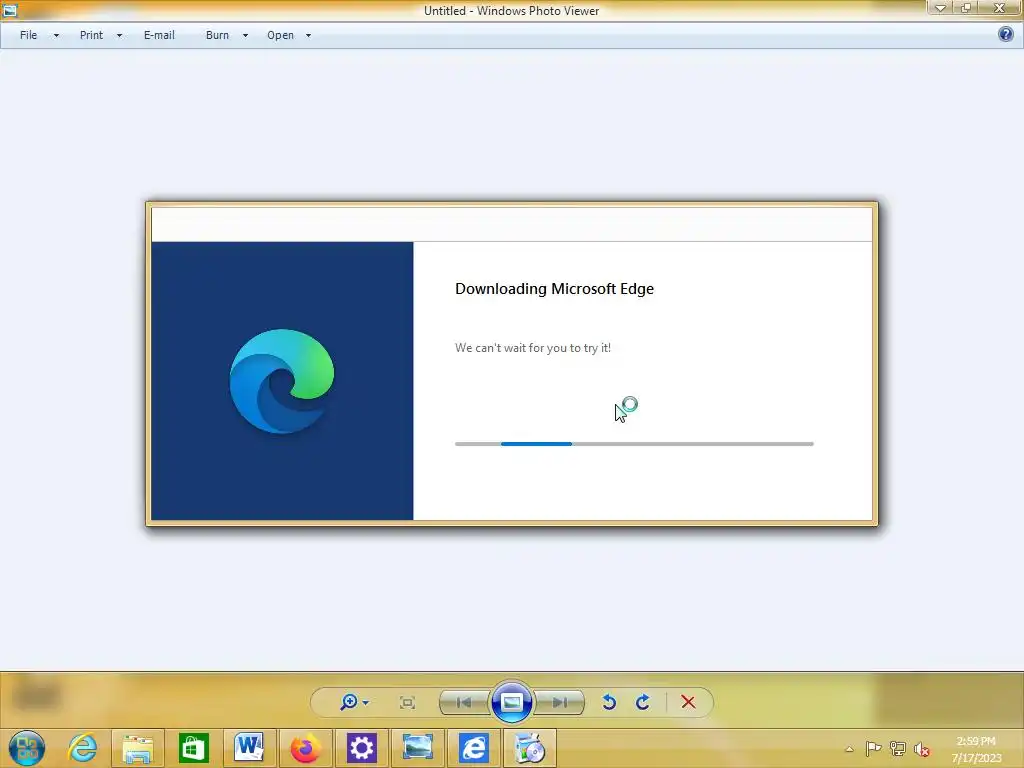The height and width of the screenshot is (768, 1024).
Task: Go to the next photo
Action: (x=560, y=703)
